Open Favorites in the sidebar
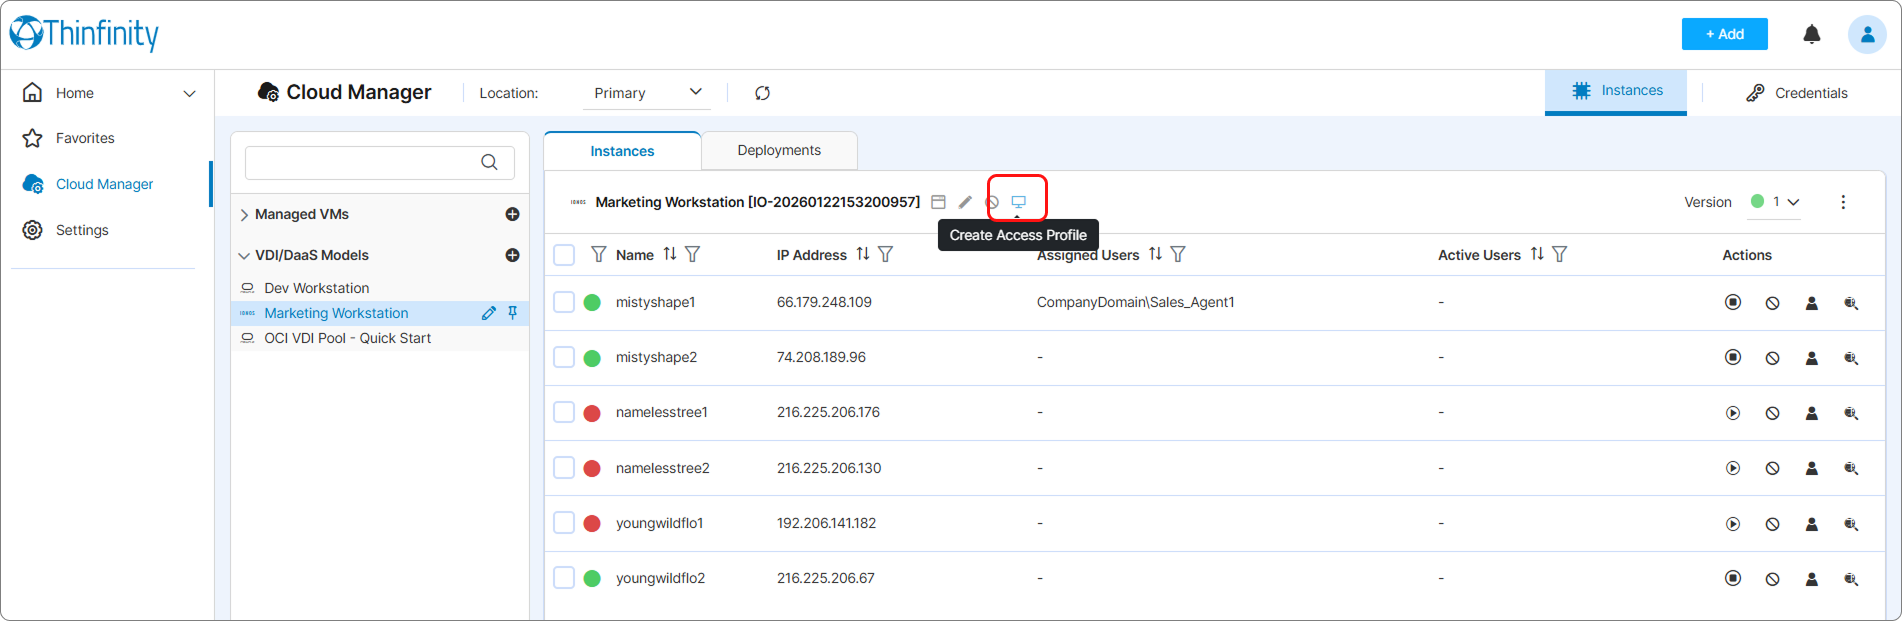 point(85,138)
